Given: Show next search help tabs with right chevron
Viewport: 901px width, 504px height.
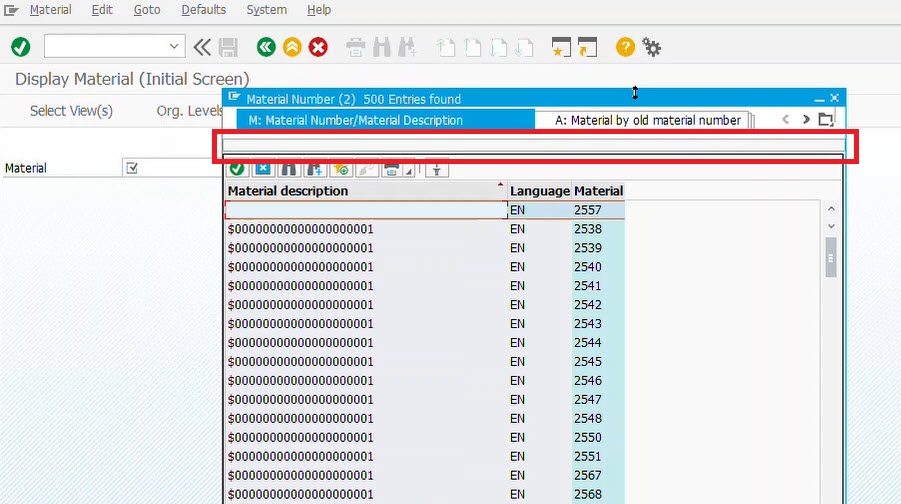Looking at the screenshot, I should point(806,120).
